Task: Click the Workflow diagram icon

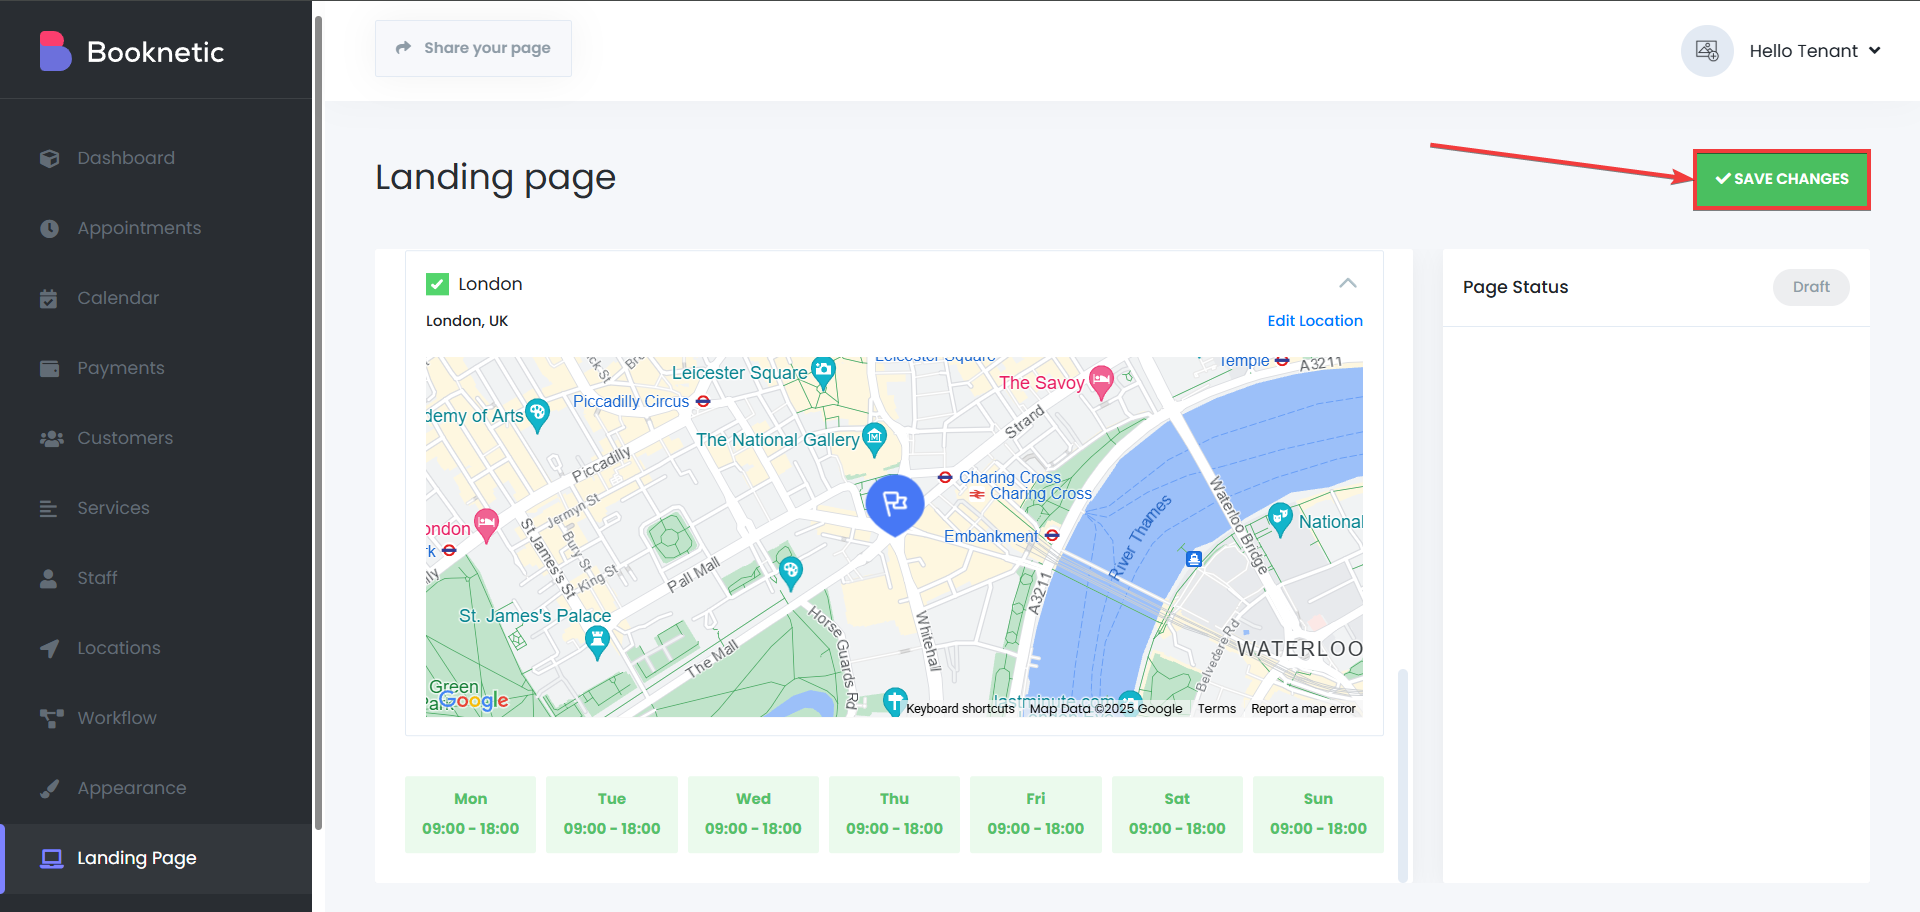Action: [x=51, y=718]
